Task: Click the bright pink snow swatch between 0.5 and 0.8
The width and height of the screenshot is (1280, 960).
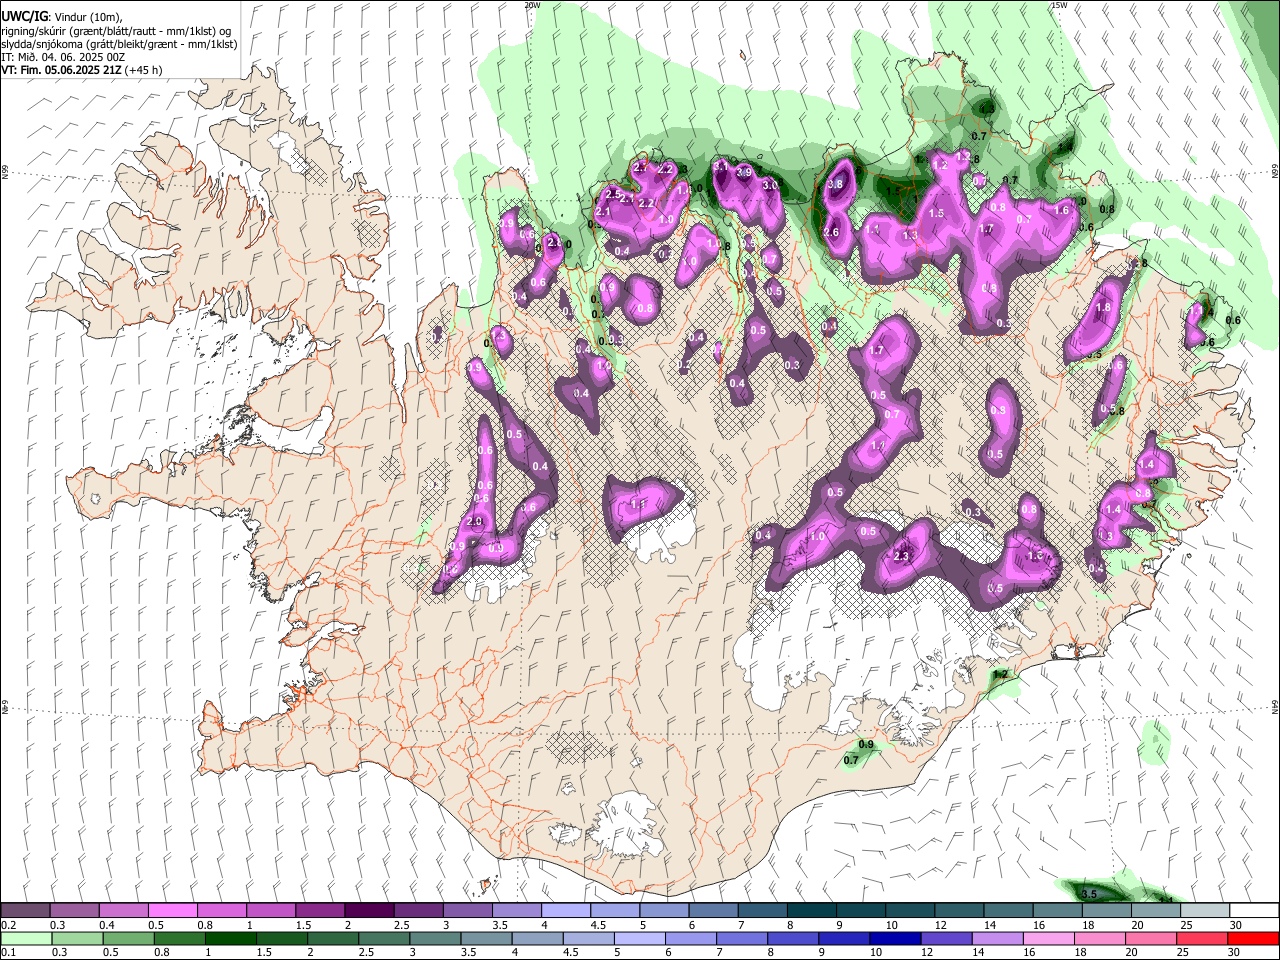Action: tap(172, 911)
